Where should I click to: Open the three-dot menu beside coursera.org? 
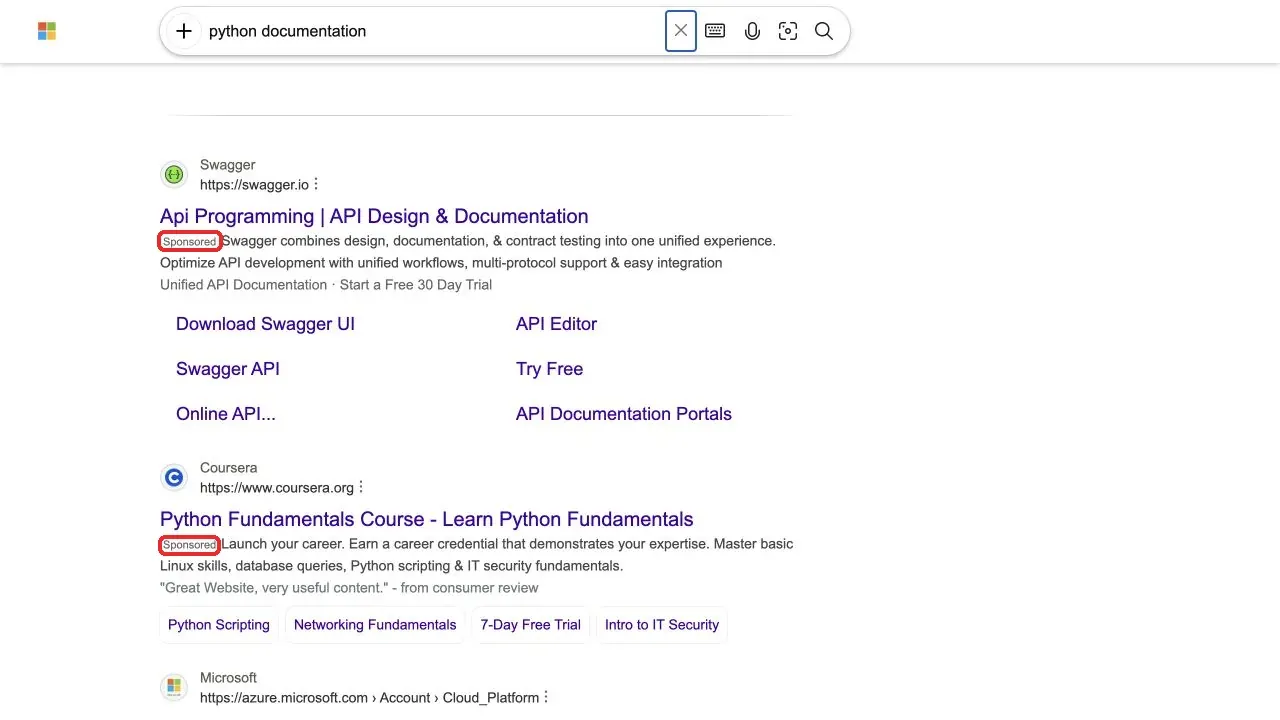[x=361, y=487]
